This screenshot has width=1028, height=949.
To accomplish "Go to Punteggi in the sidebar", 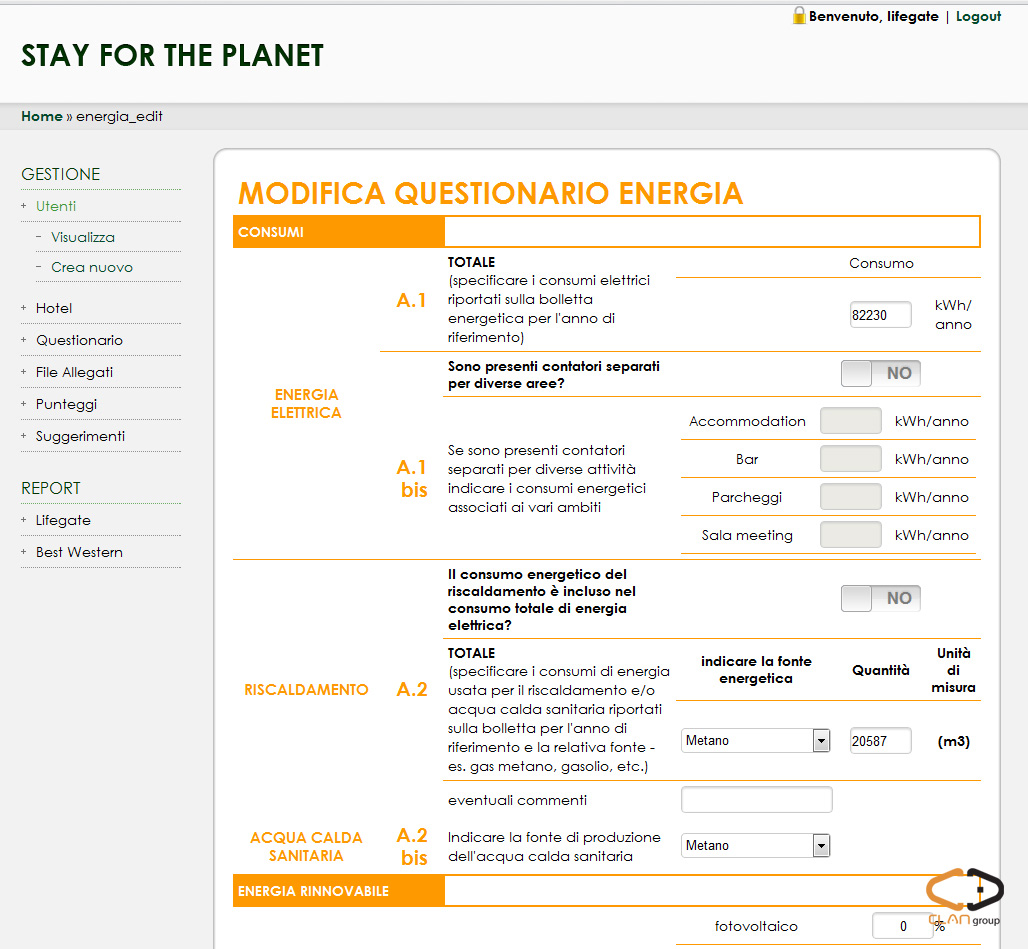I will click(66, 404).
